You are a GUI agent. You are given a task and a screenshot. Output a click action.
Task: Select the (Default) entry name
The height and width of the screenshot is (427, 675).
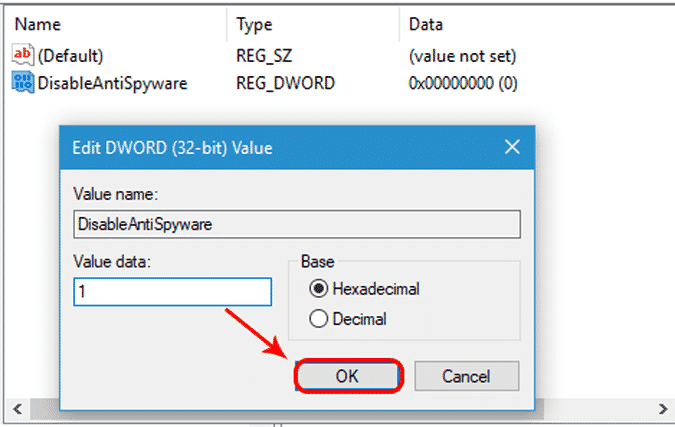point(71,56)
